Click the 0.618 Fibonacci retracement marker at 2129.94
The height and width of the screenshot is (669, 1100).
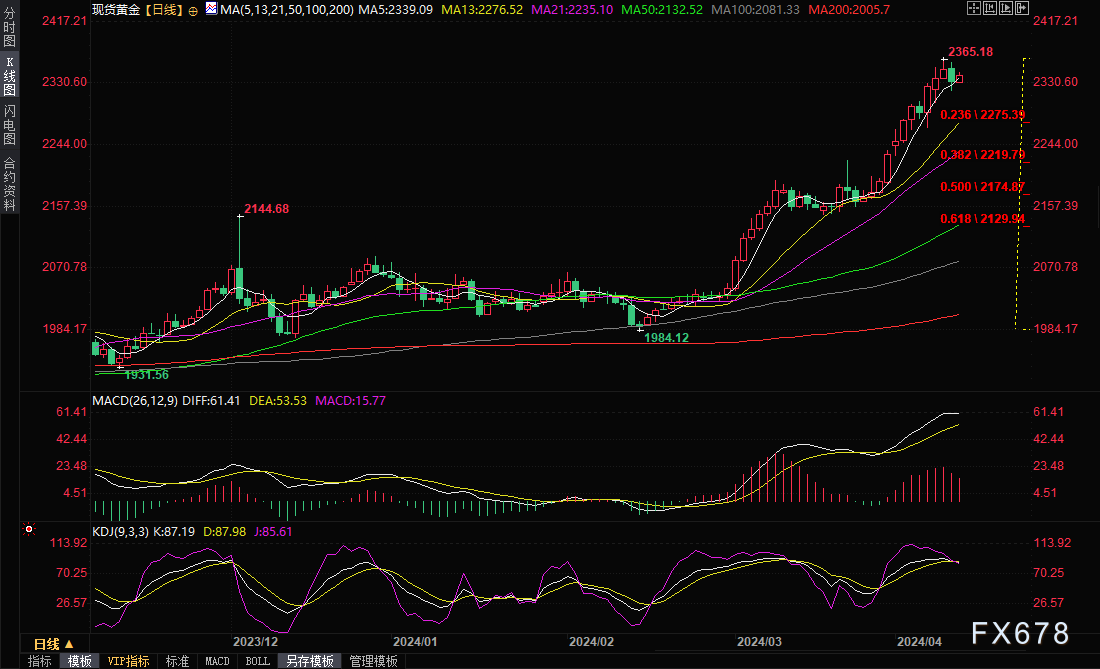point(982,219)
